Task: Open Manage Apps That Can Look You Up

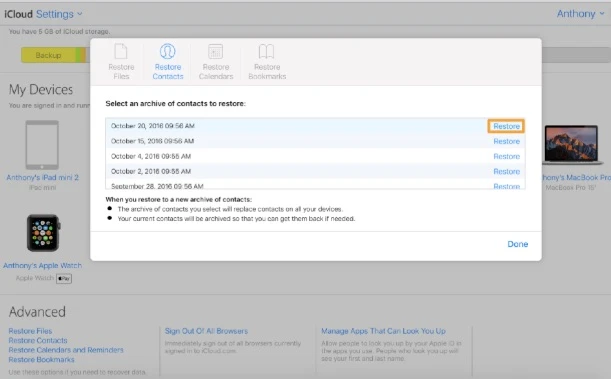Action: [383, 331]
